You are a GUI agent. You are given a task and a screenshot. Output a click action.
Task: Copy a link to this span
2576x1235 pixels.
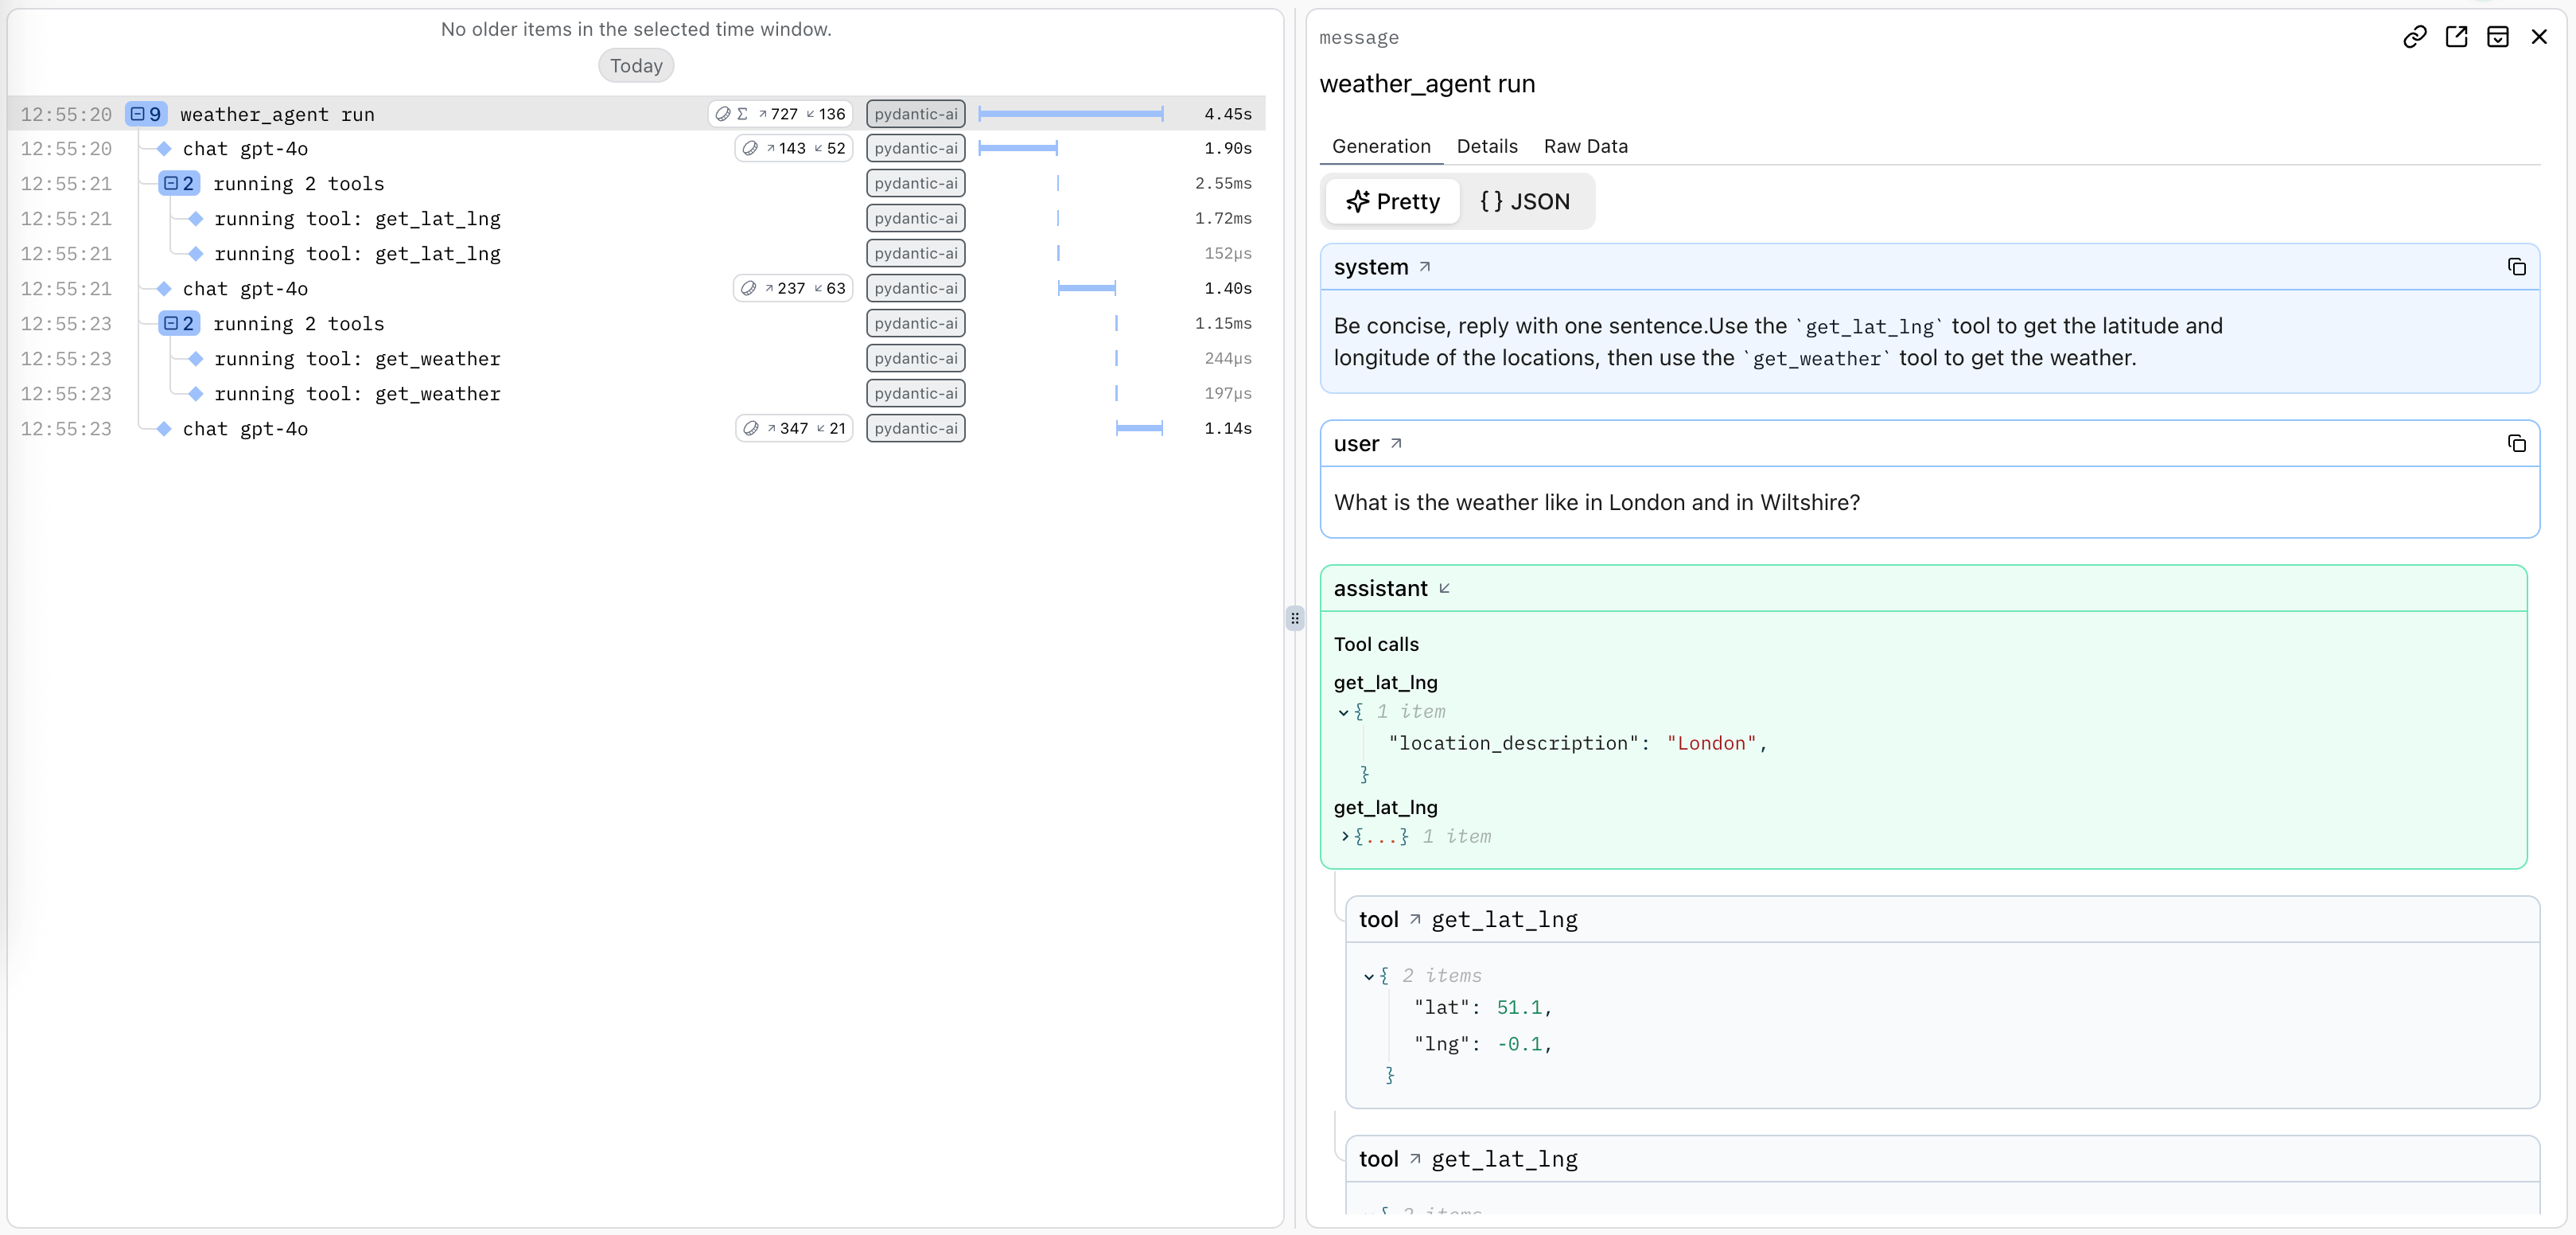click(2416, 37)
